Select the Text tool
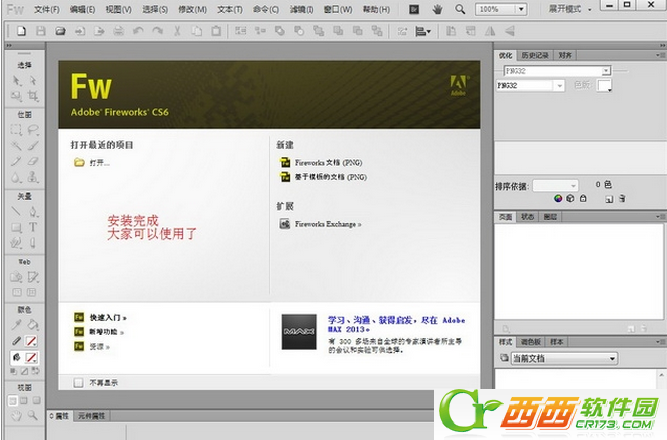The height and width of the screenshot is (440, 667). click(33, 227)
